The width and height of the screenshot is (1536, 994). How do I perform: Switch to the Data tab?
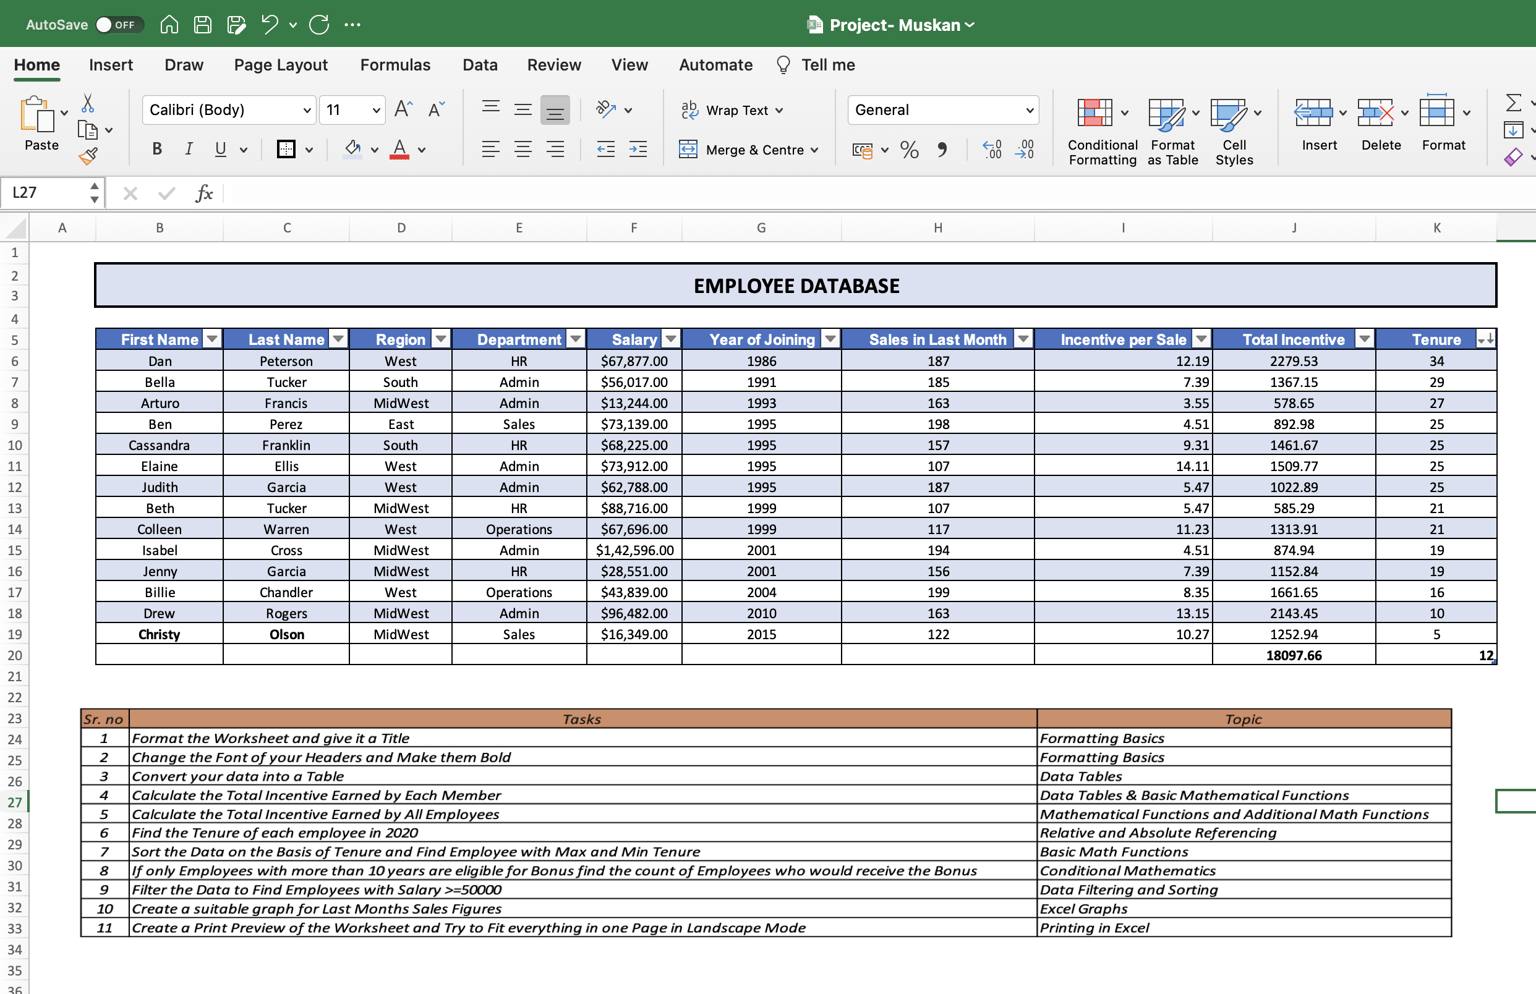click(x=480, y=65)
